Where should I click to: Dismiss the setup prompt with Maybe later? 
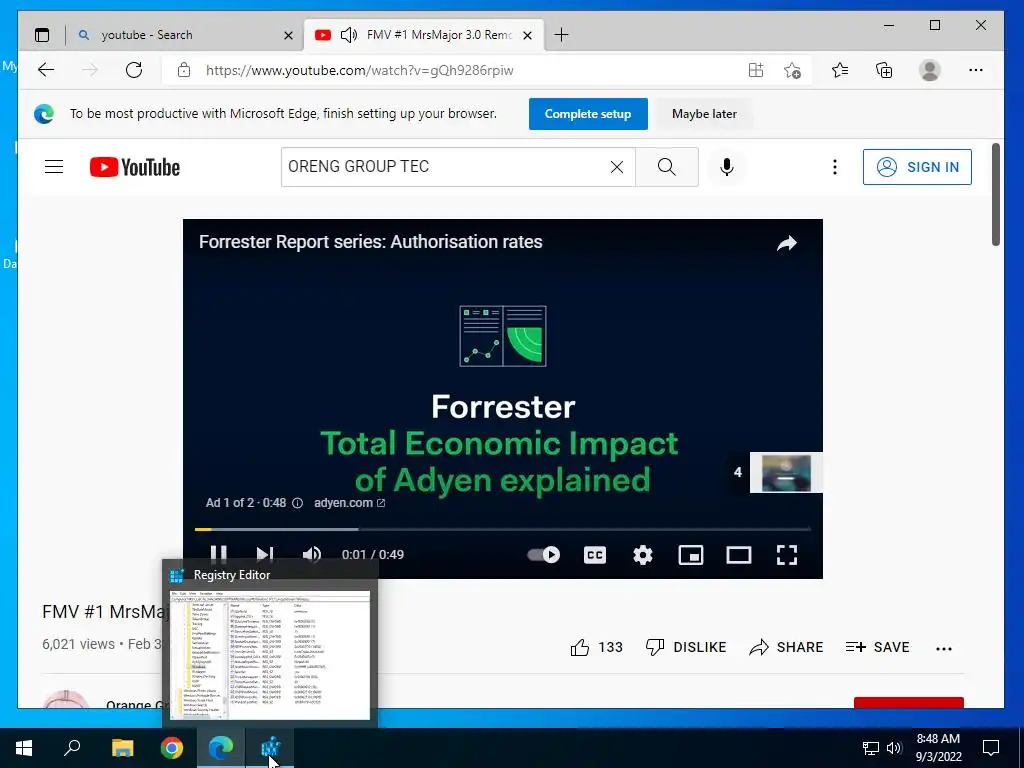704,114
